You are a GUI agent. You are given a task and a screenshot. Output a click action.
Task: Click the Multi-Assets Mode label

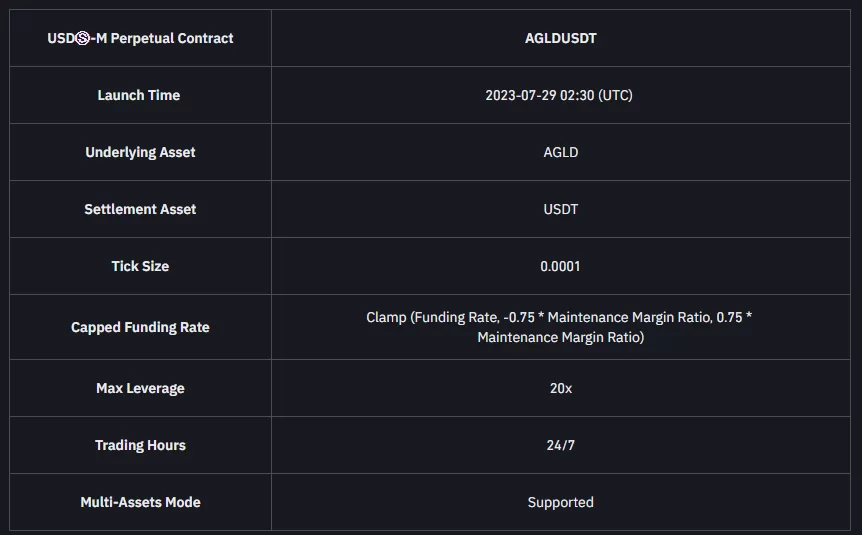point(140,502)
